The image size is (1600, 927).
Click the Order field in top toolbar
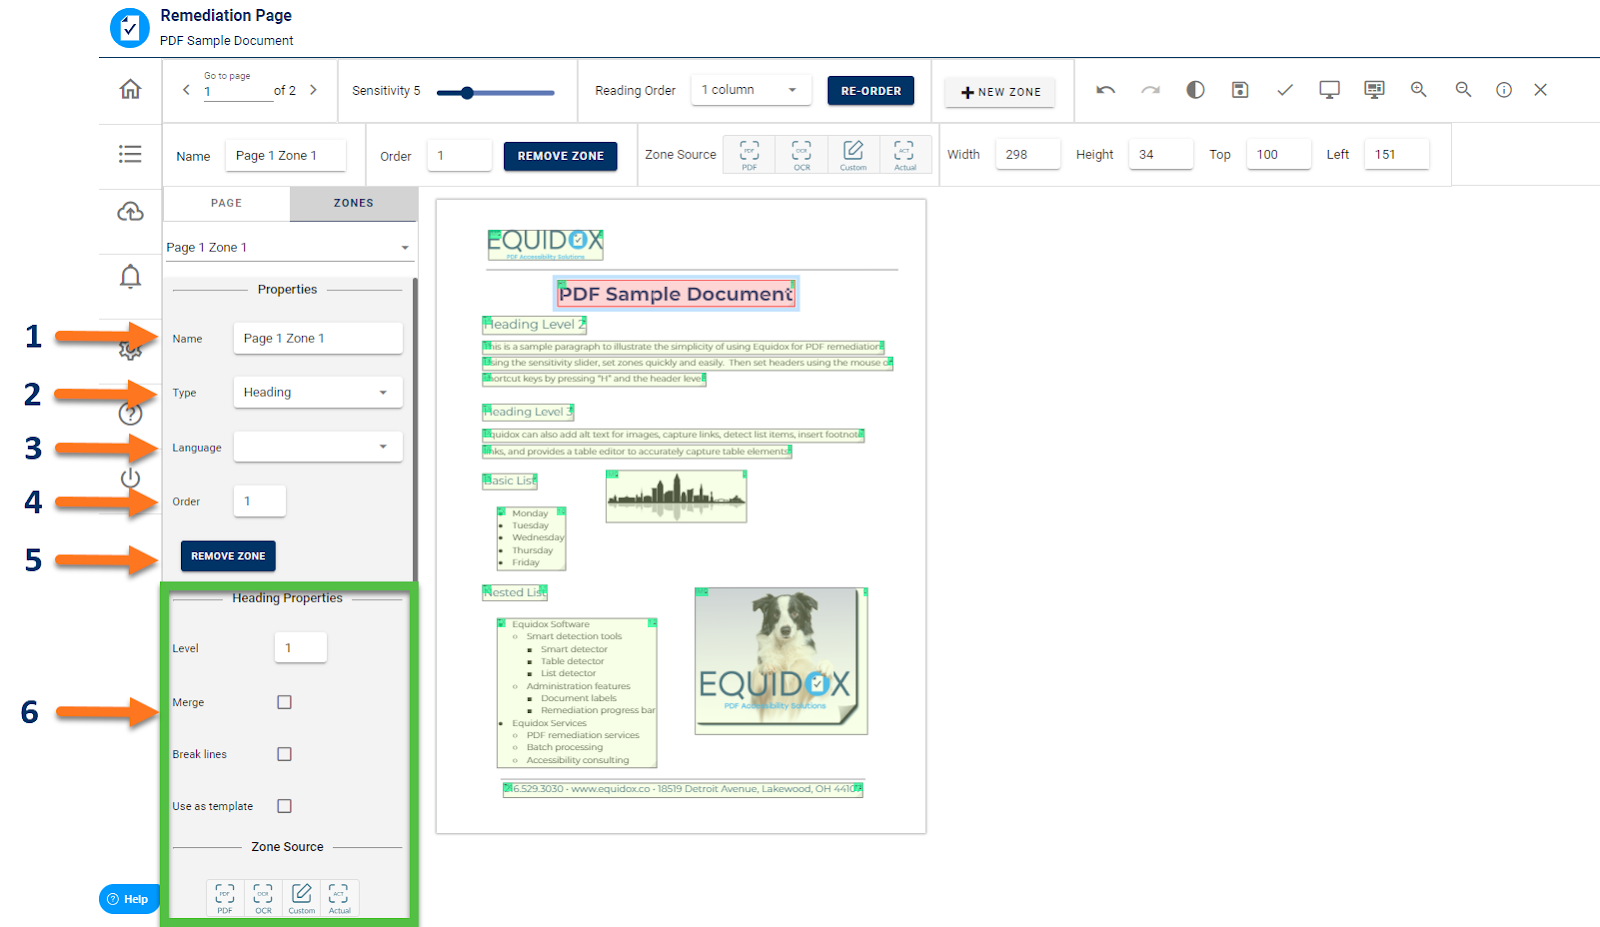[460, 155]
